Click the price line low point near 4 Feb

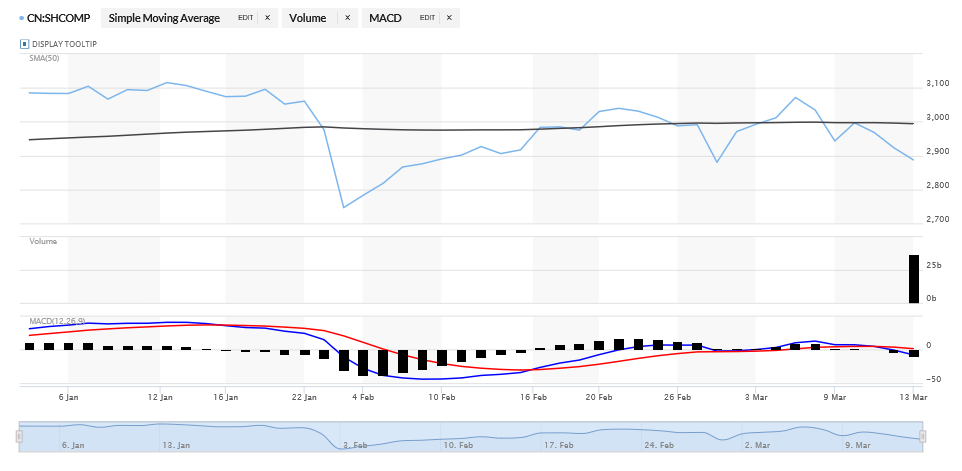(343, 207)
